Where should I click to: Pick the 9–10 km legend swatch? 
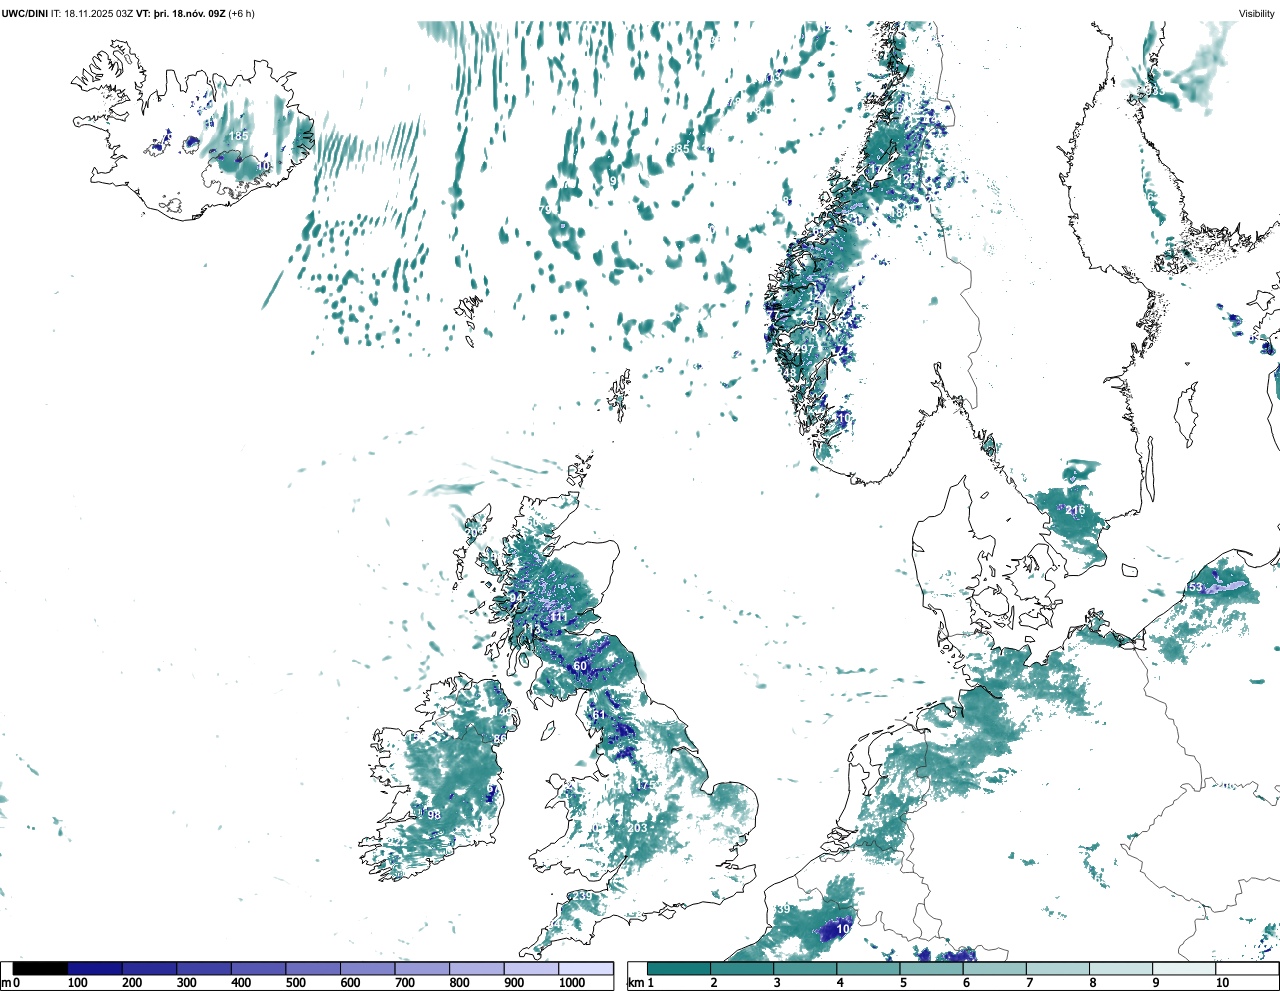1183,969
